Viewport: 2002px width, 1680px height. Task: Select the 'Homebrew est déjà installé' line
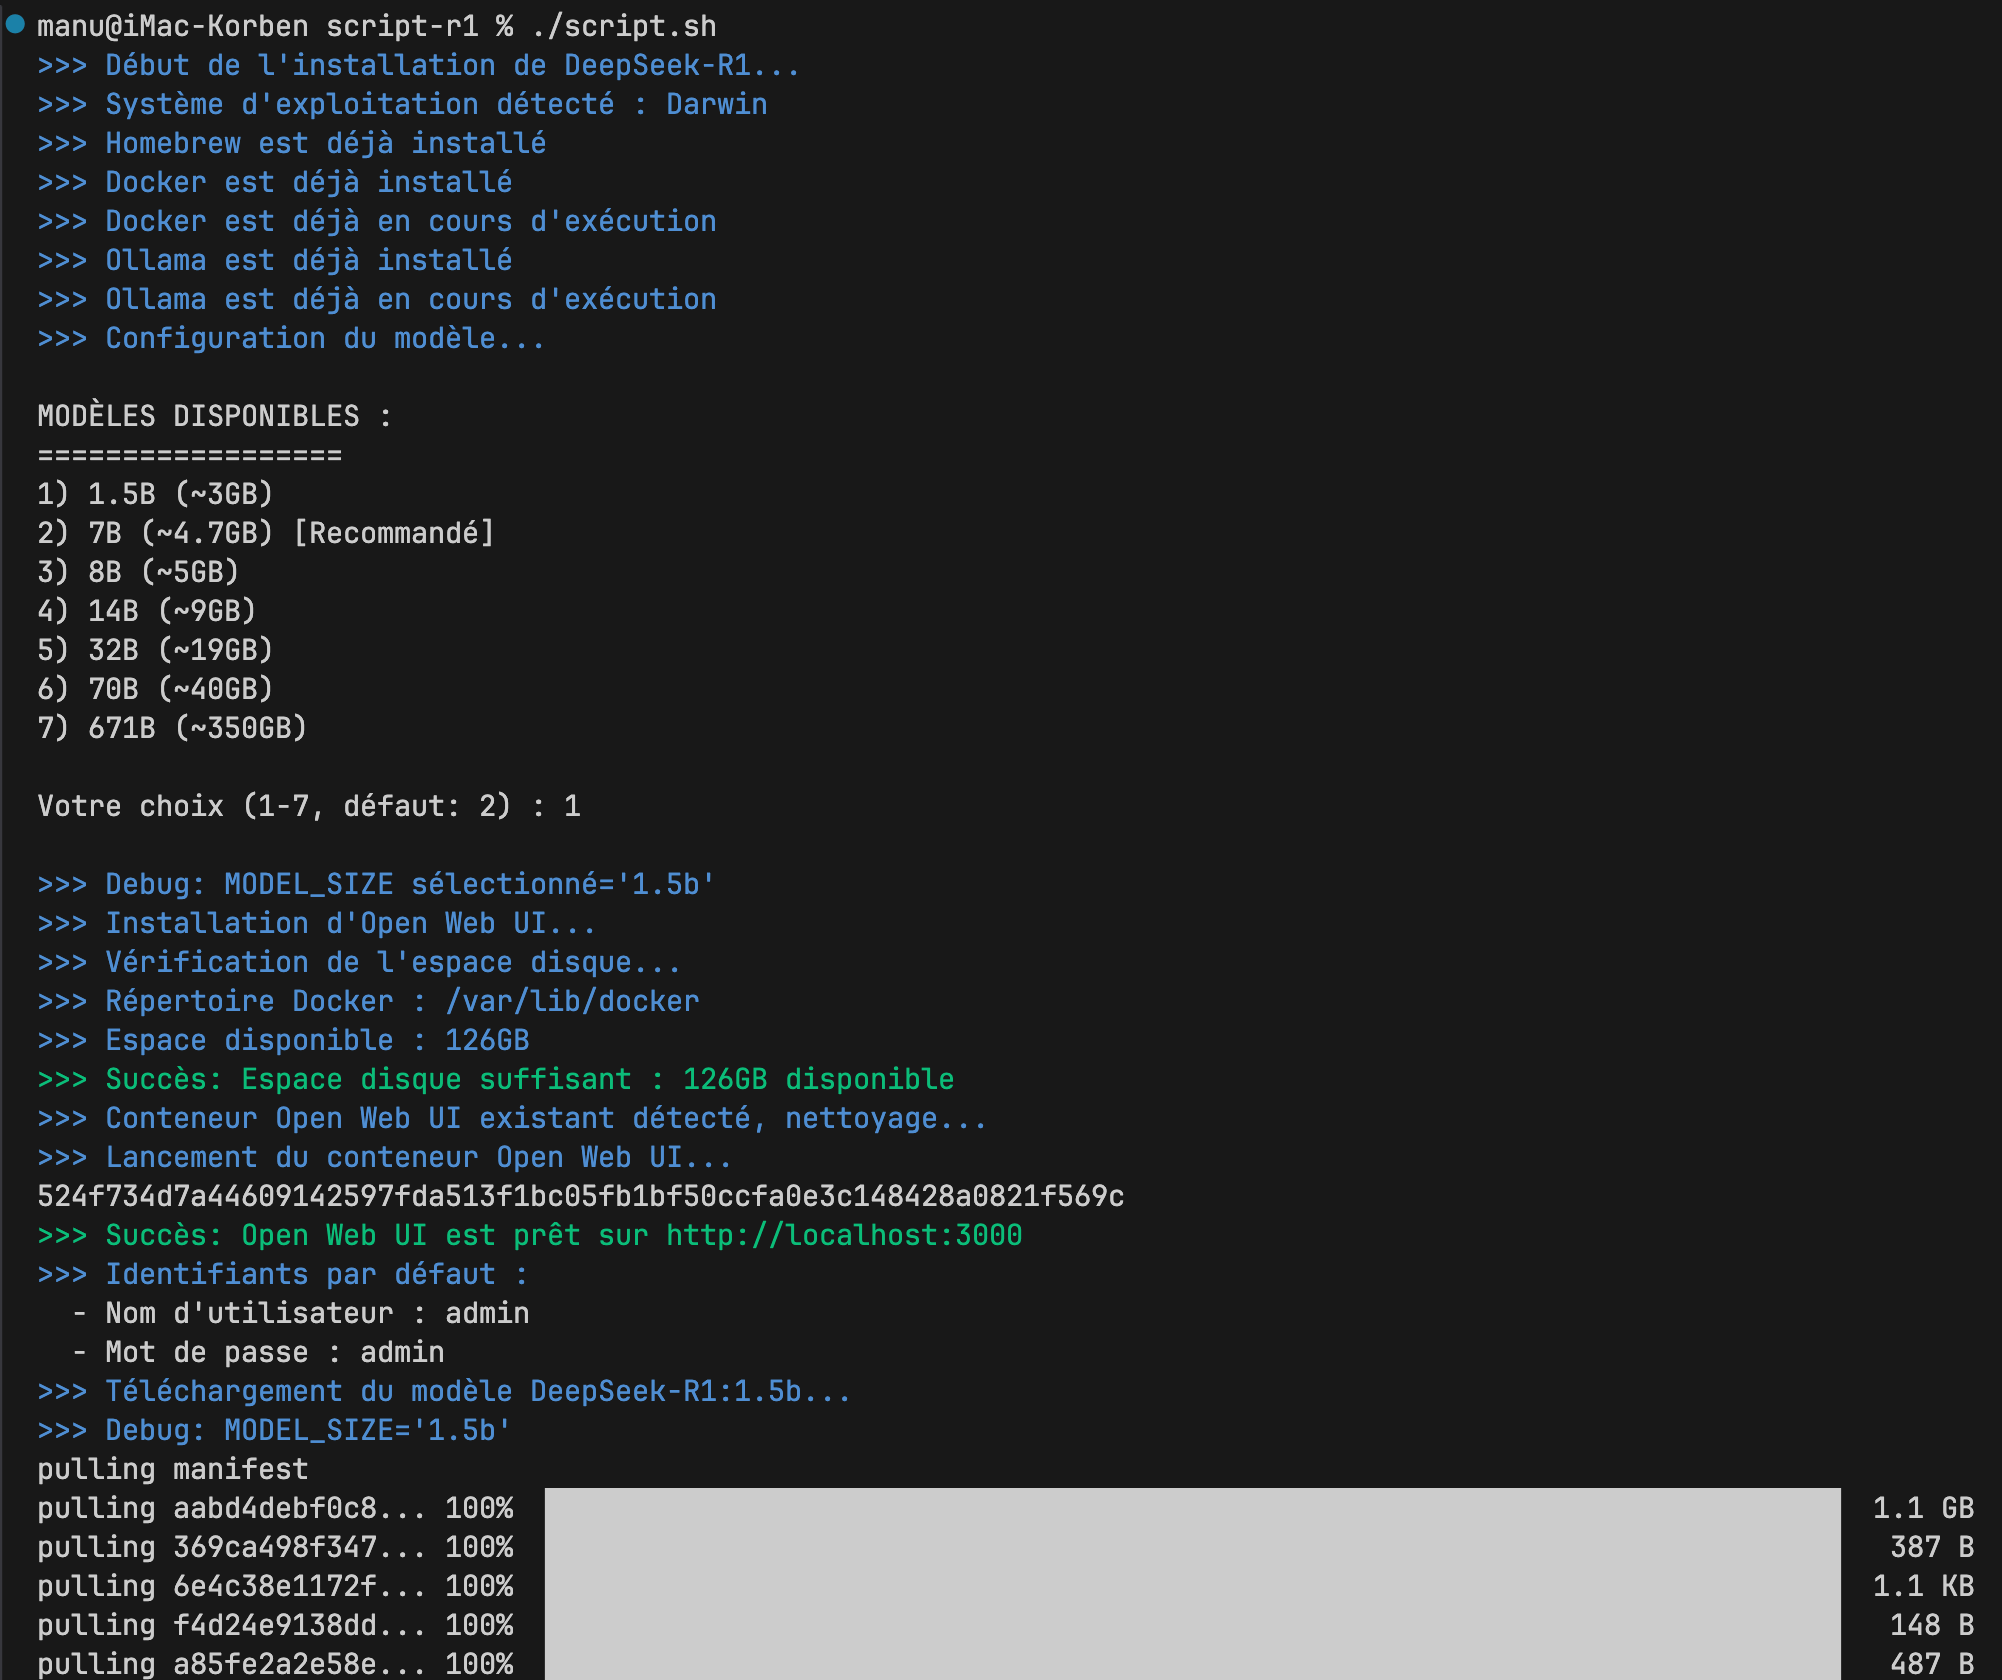click(292, 143)
